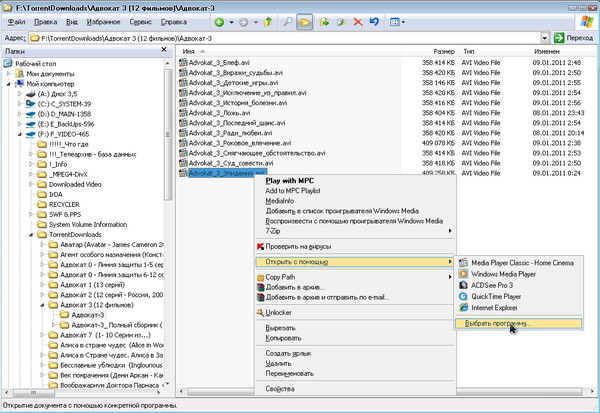
Task: Collapse the Адвокат 3 (12 фильмов) node
Action: click(x=42, y=305)
